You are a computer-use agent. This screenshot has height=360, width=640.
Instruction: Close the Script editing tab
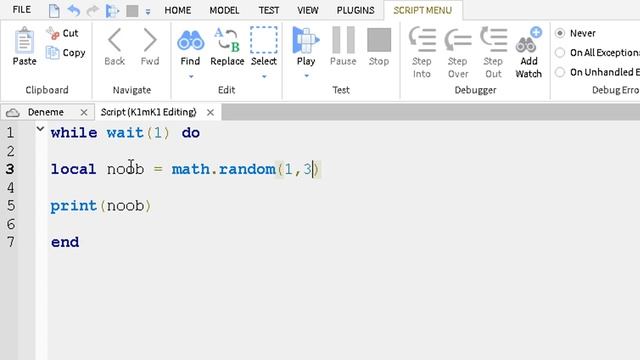[210, 112]
